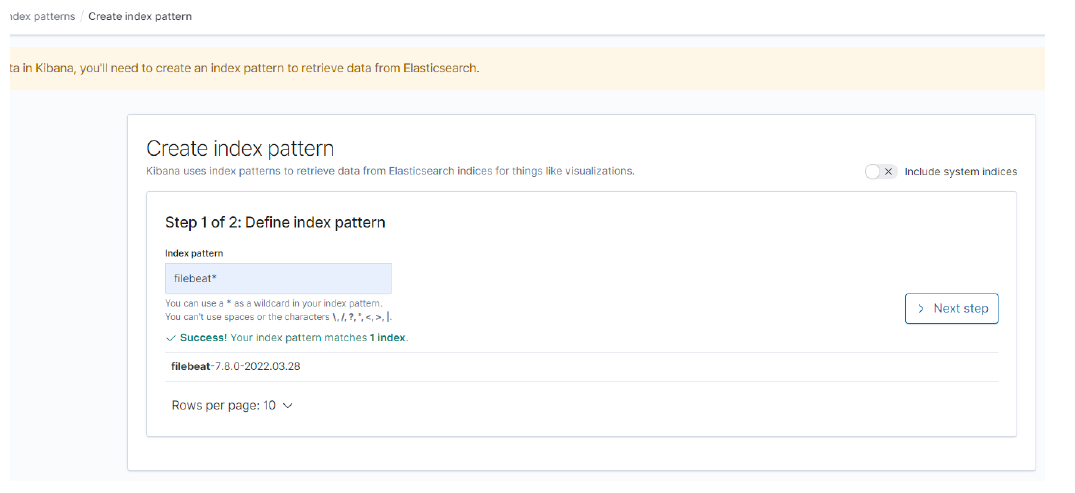Image resolution: width=1075 pixels, height=493 pixels.
Task: Click the Index pattern input field
Action: click(x=278, y=279)
